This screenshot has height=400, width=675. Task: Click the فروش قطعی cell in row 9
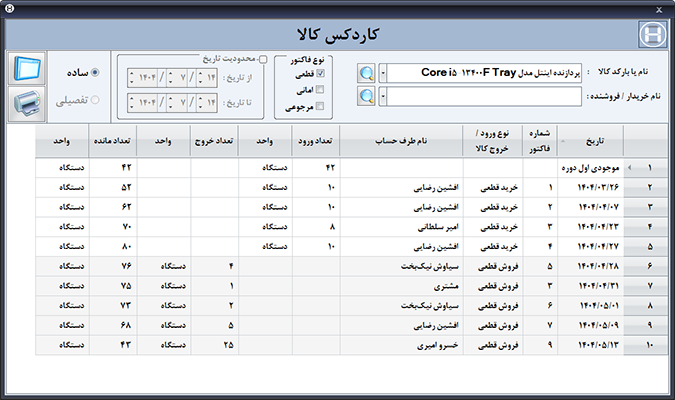(x=493, y=325)
